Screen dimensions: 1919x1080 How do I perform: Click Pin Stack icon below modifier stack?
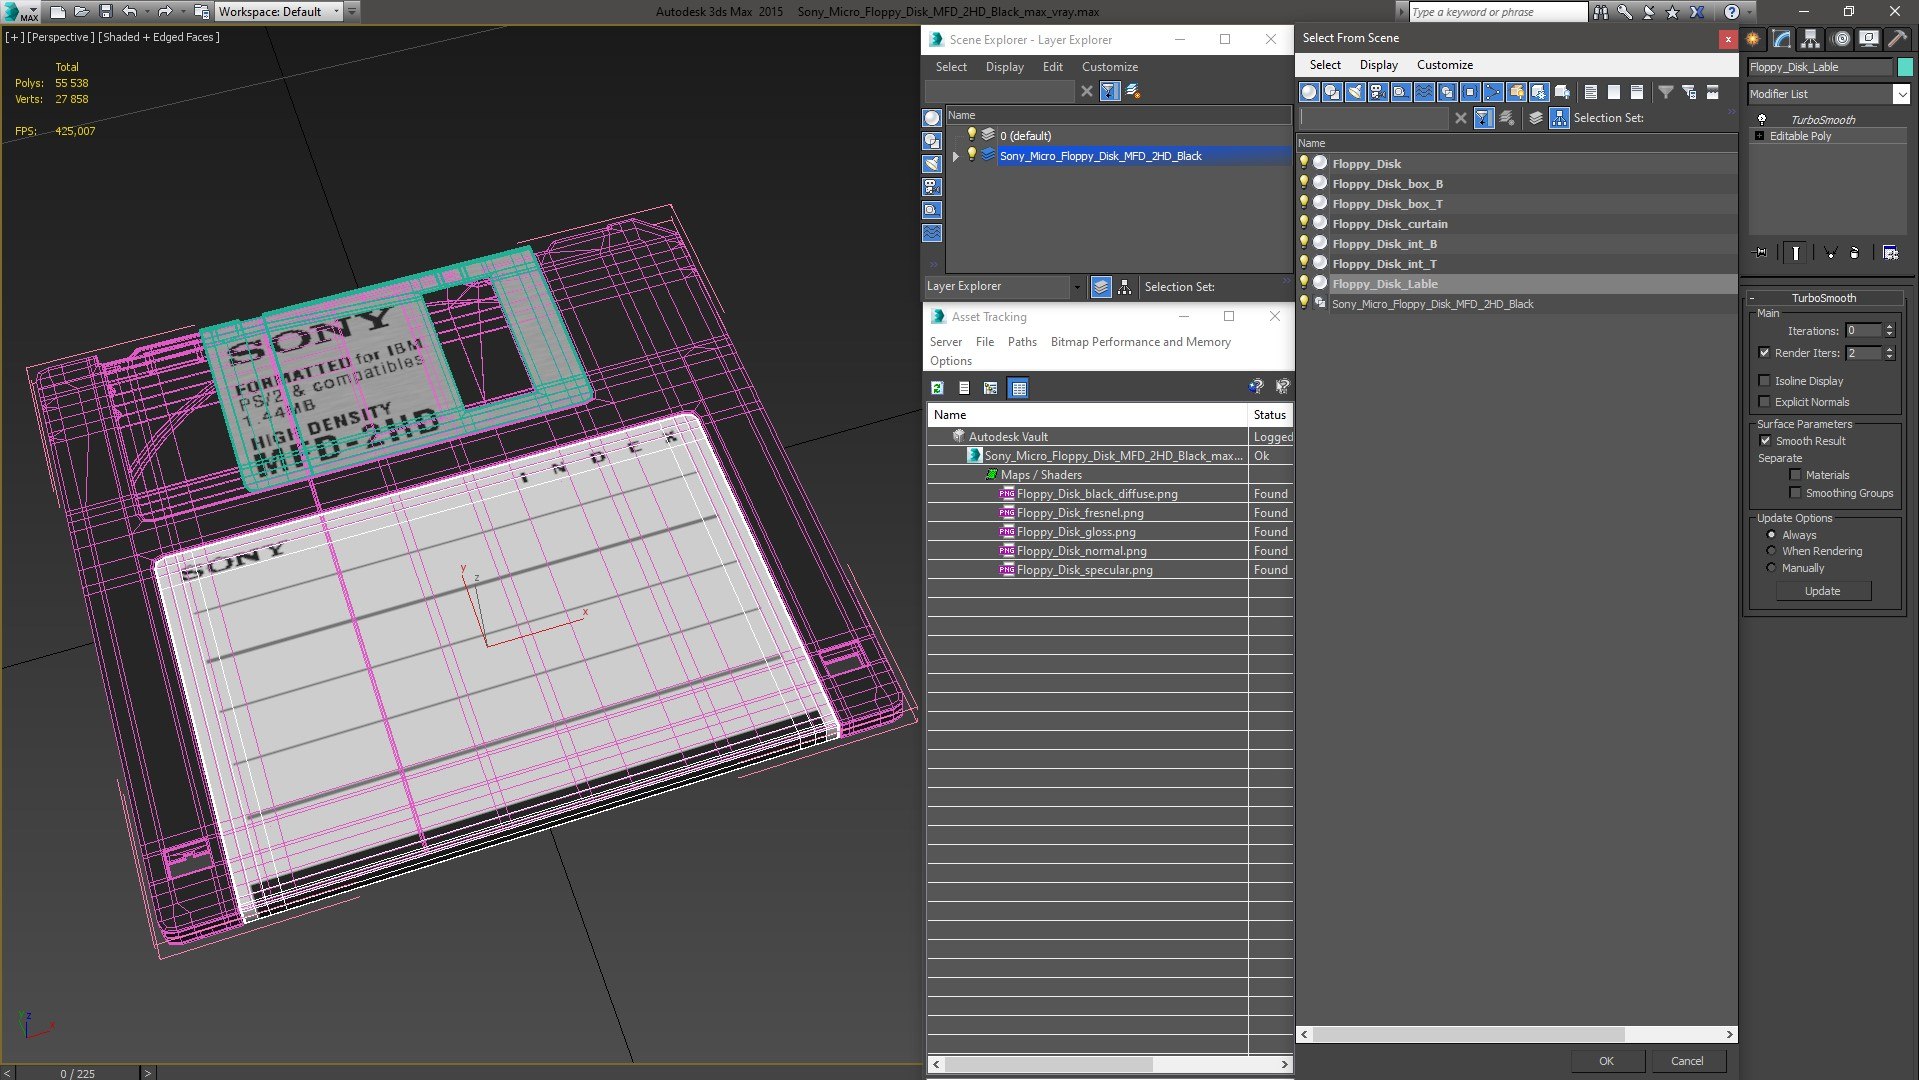[1761, 253]
